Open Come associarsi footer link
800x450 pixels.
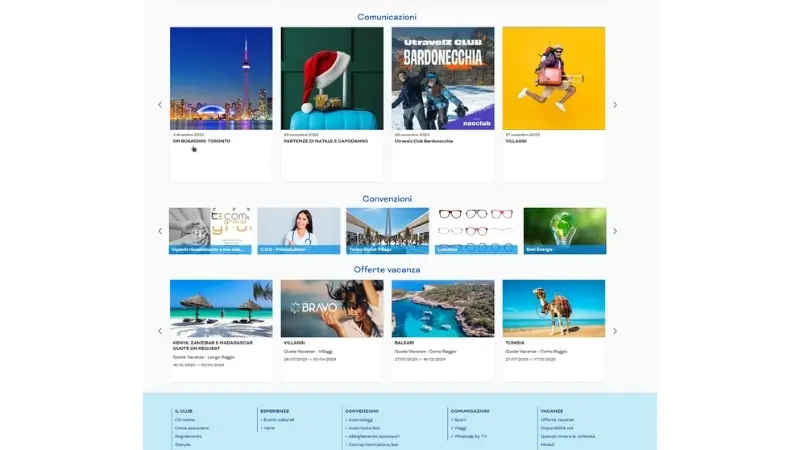(192, 428)
